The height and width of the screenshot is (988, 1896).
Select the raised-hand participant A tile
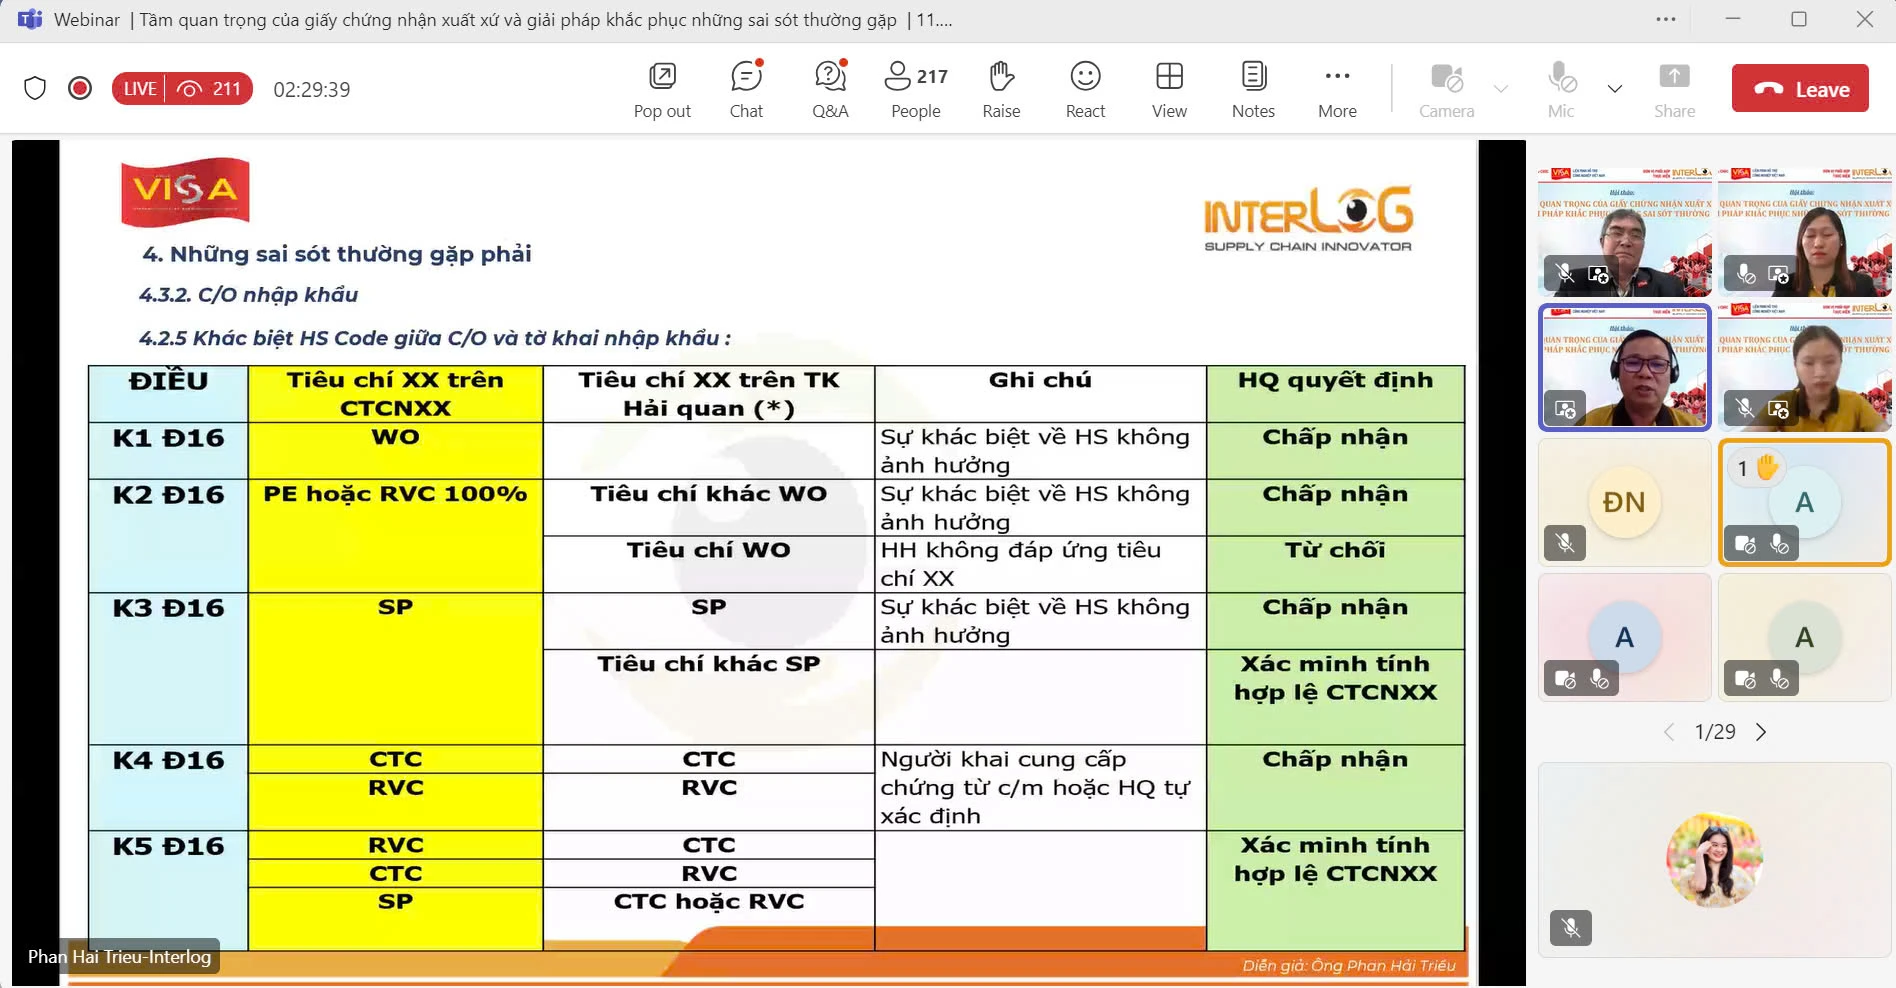(x=1804, y=502)
